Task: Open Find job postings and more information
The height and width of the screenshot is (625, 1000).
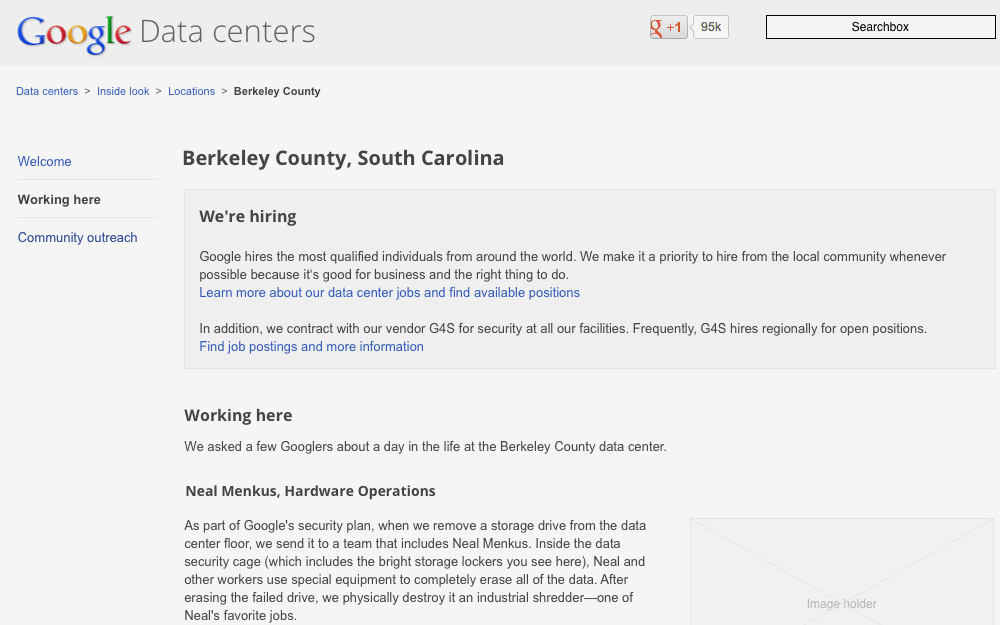Action: pos(311,347)
